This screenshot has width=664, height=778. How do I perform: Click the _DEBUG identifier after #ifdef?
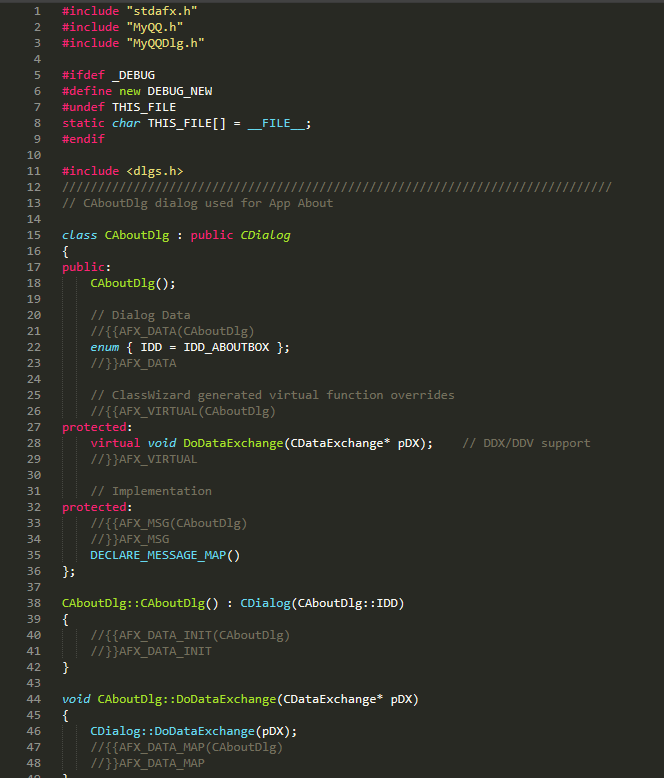coord(133,75)
